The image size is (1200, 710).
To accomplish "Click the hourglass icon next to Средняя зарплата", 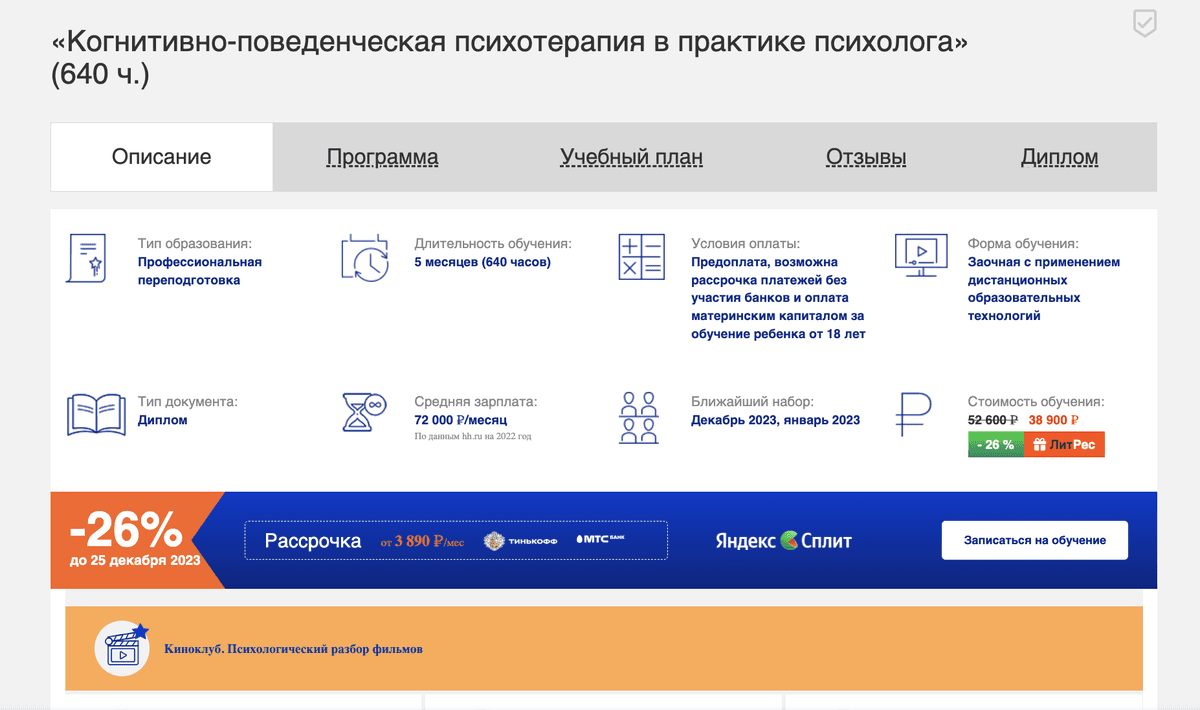I will tap(364, 414).
